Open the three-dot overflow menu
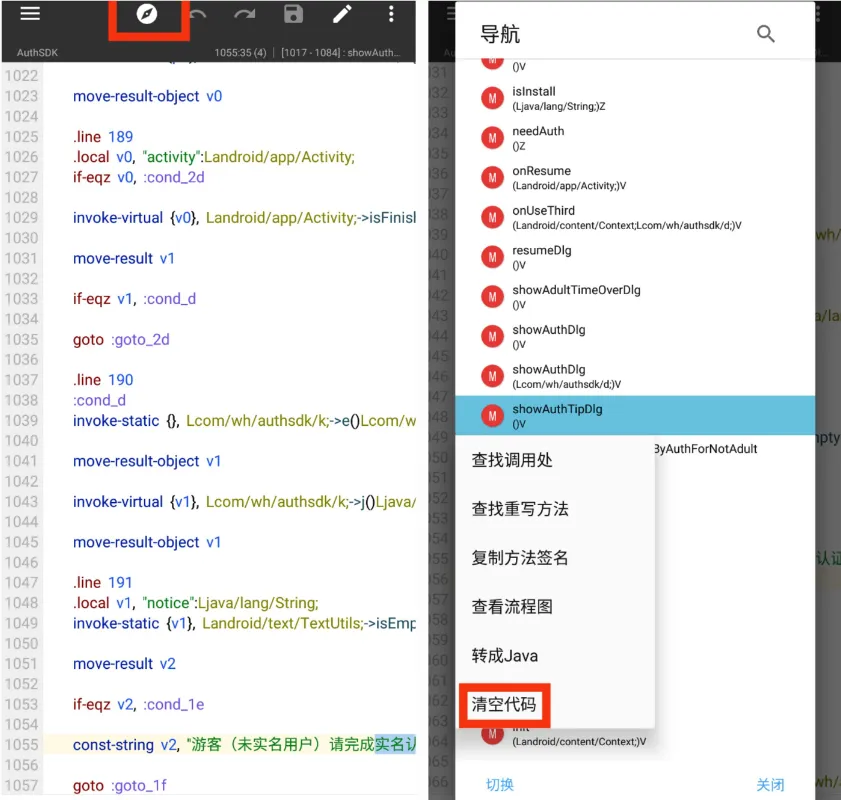 point(391,15)
